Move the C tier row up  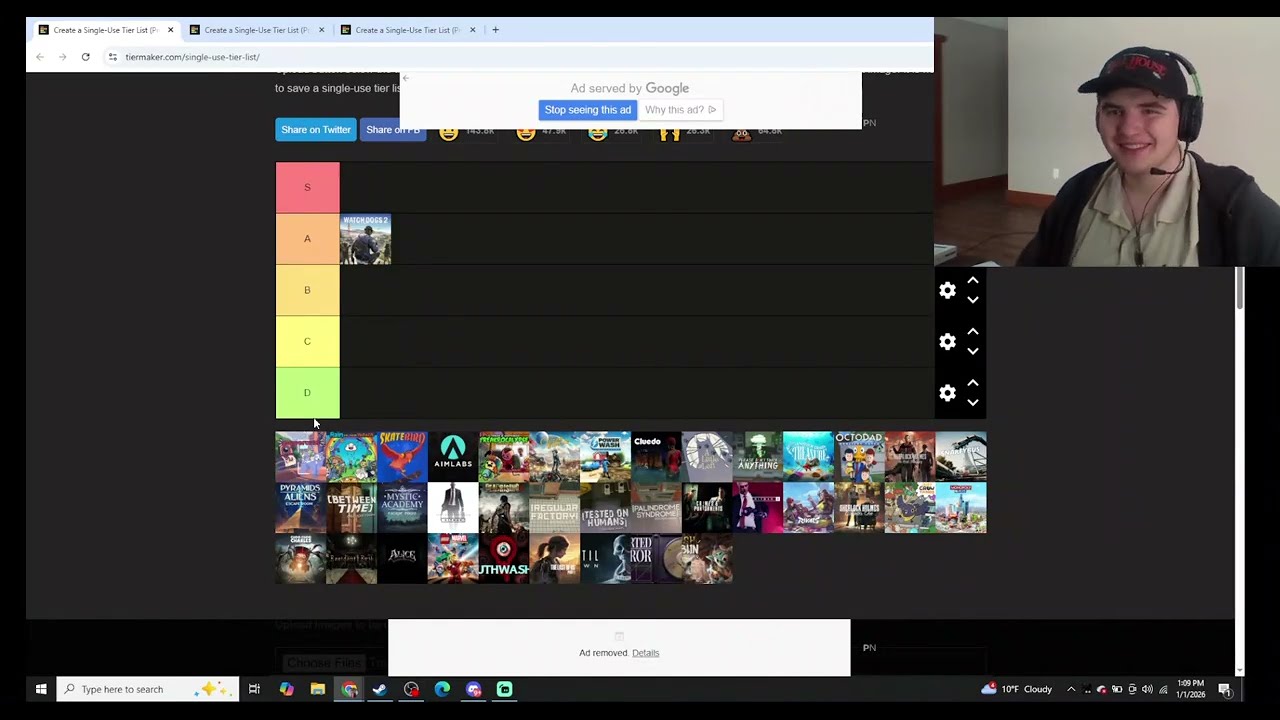[973, 332]
